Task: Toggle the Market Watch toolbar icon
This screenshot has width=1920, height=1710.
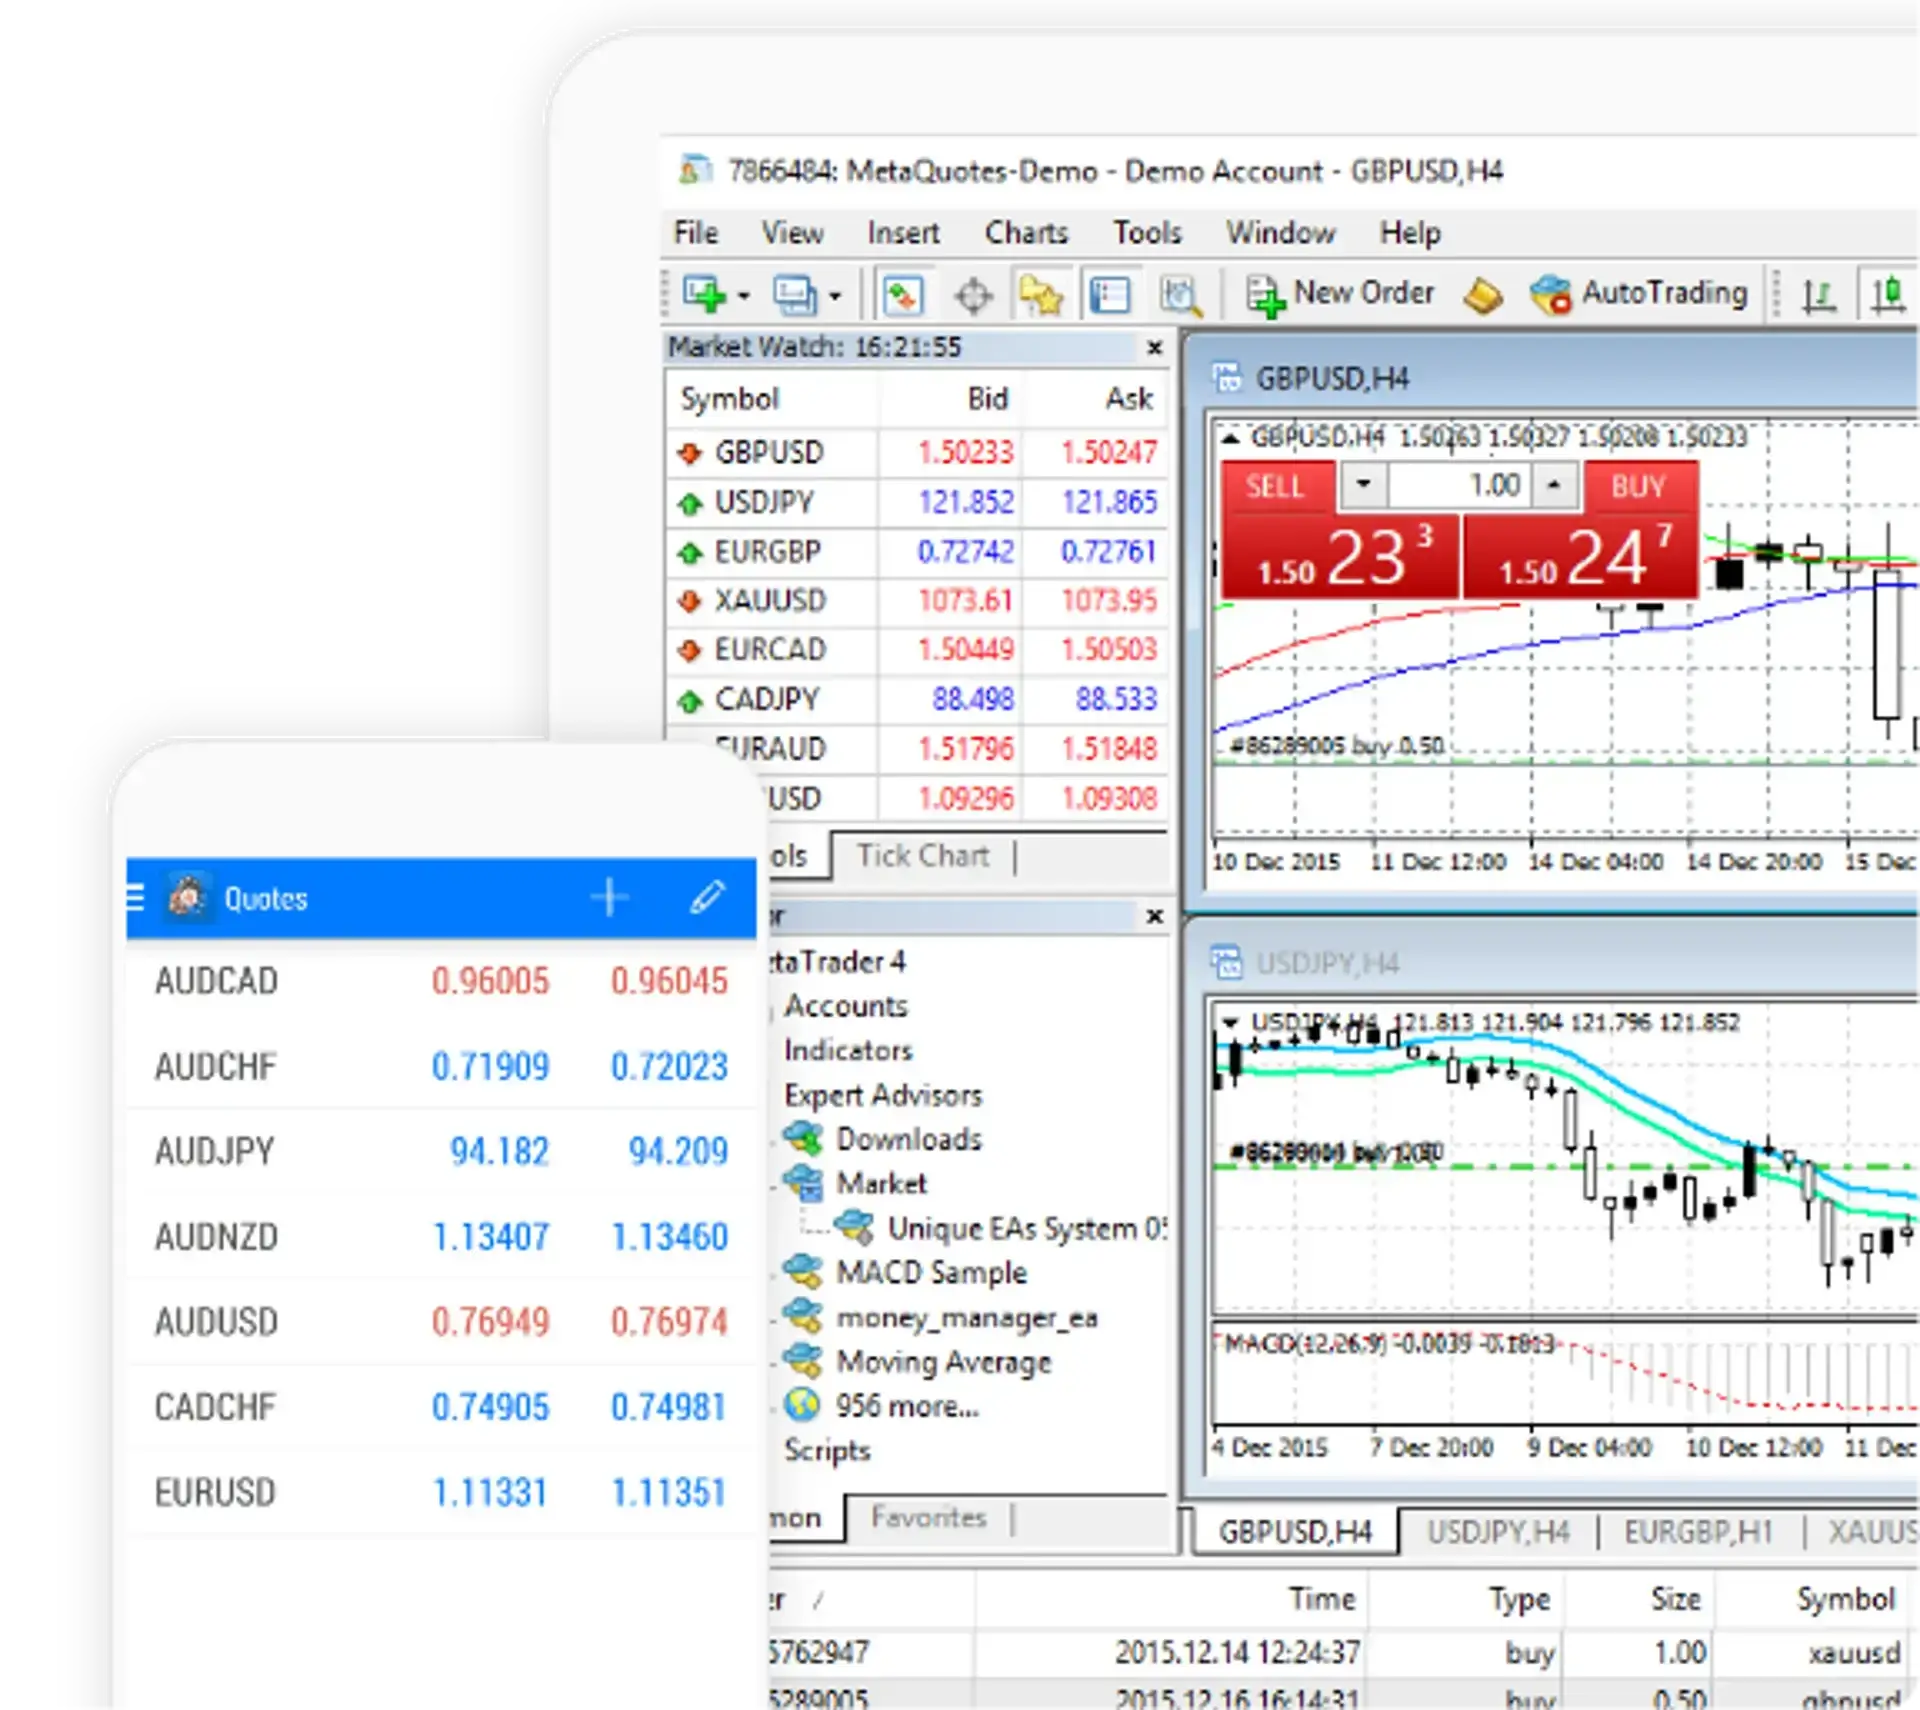Action: [904, 296]
